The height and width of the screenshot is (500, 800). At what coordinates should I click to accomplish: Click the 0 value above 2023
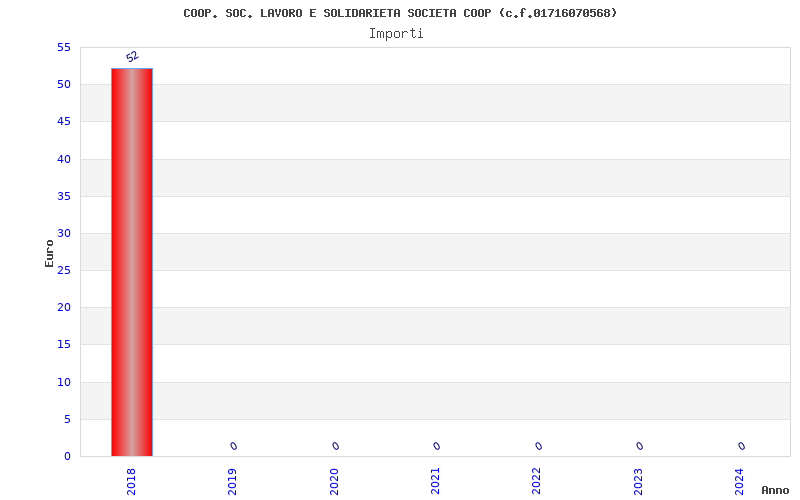[x=640, y=446]
